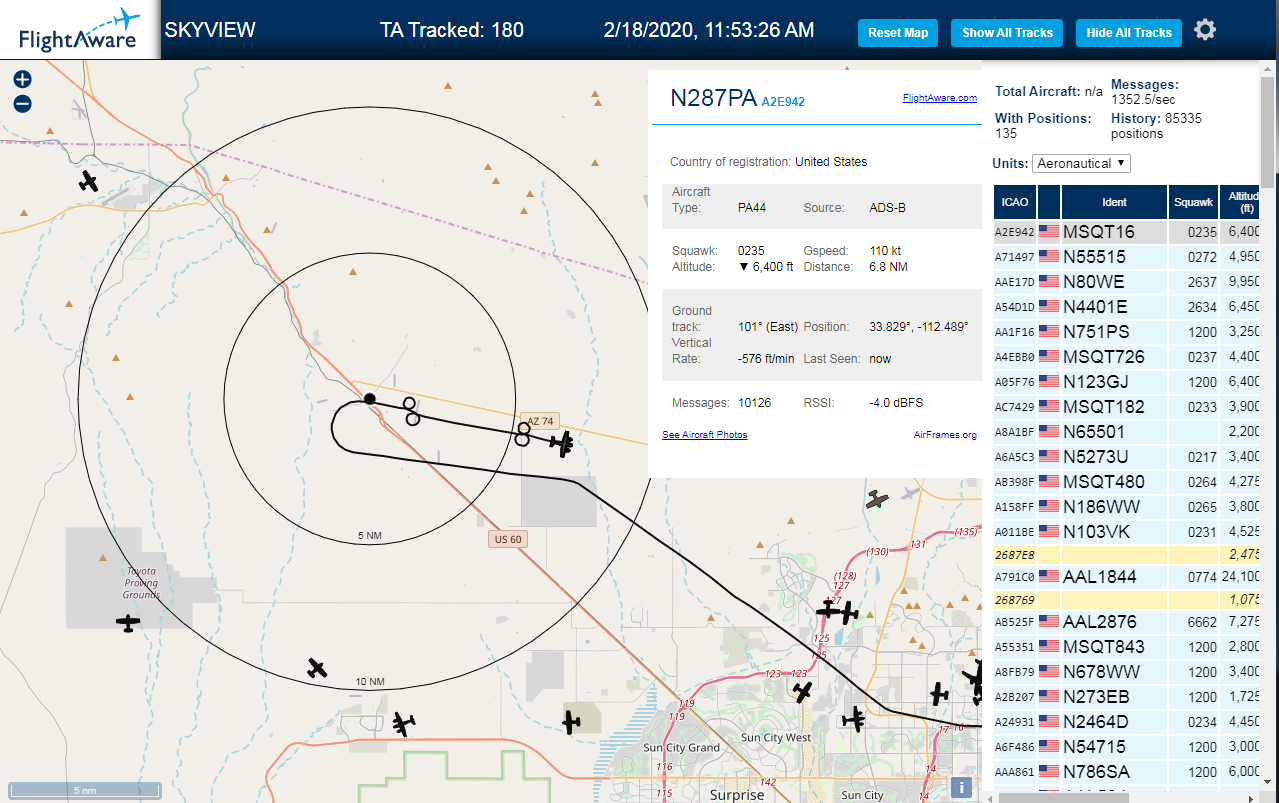Select the N678WW aircraft row
This screenshot has height=803, width=1279.
click(1127, 672)
